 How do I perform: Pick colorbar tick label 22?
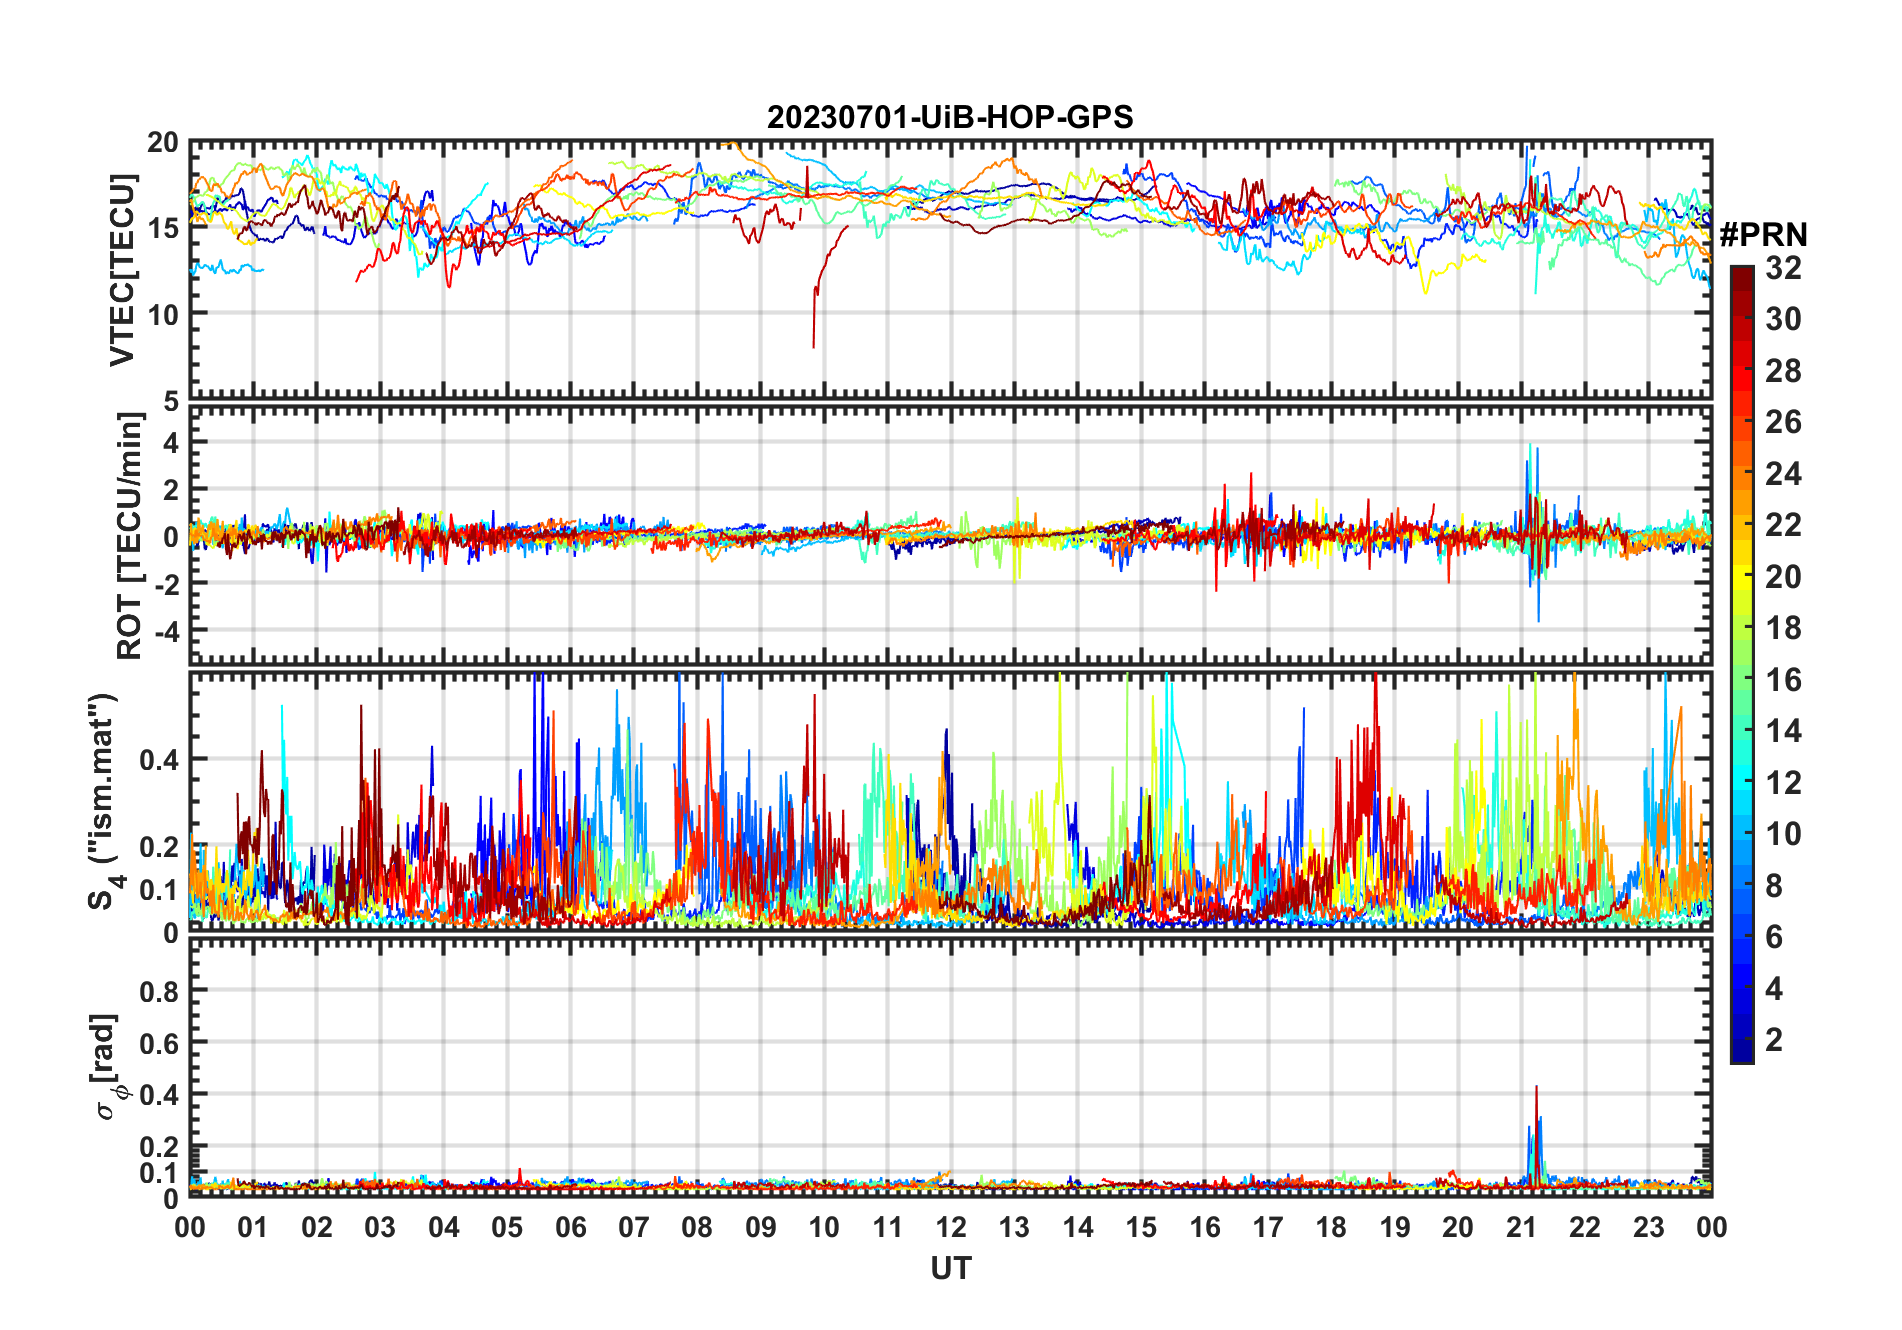pos(1783,524)
